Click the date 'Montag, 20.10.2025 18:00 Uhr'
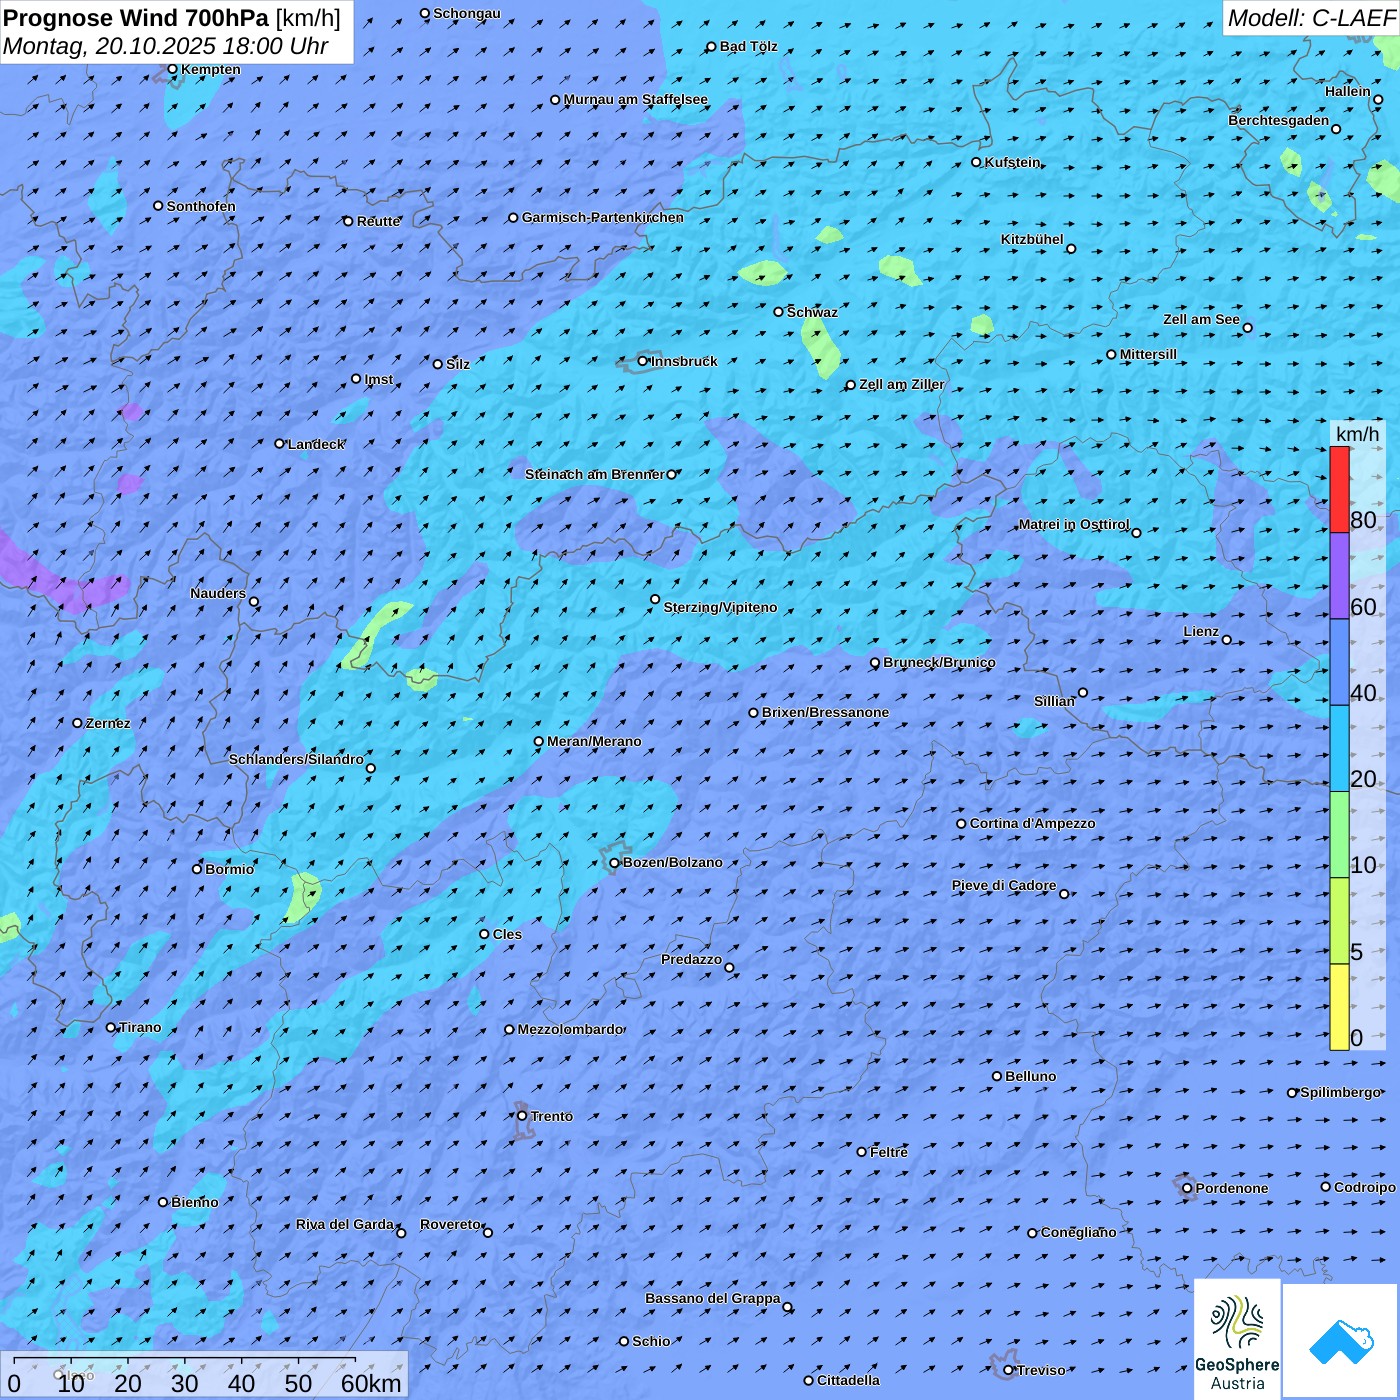 [x=166, y=46]
